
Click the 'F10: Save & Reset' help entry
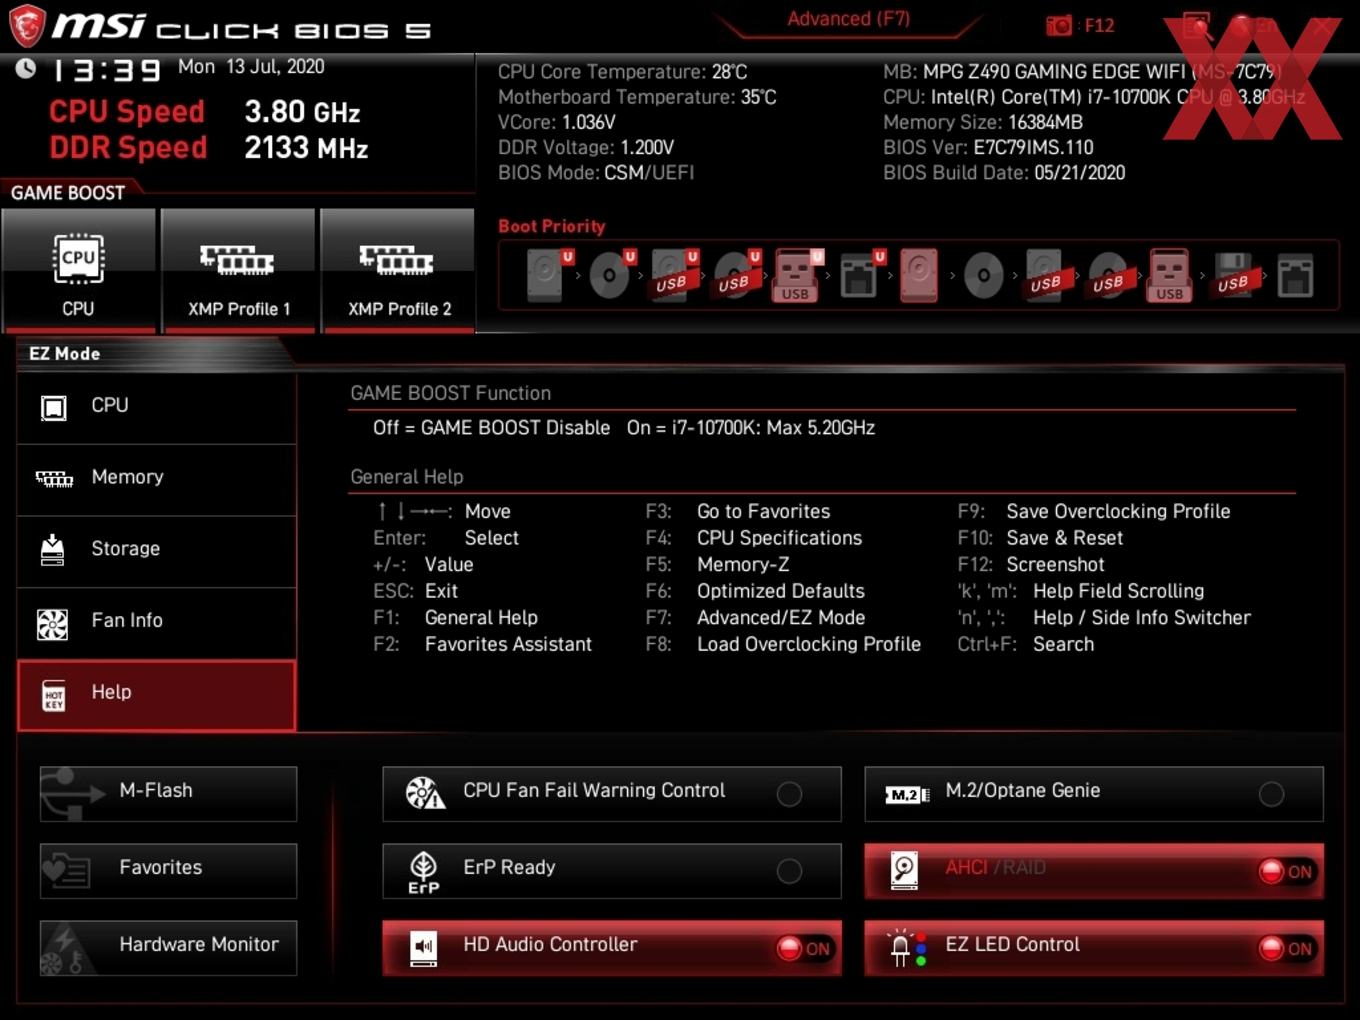1040,538
